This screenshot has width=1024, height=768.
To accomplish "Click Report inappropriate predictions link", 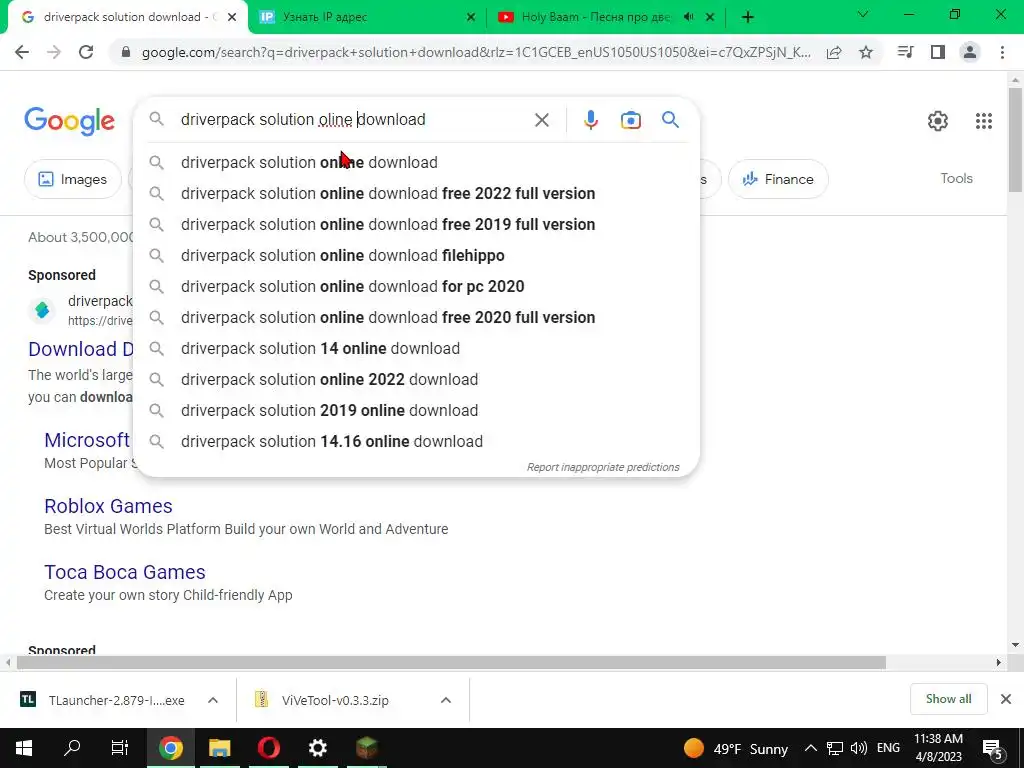I will 603,467.
